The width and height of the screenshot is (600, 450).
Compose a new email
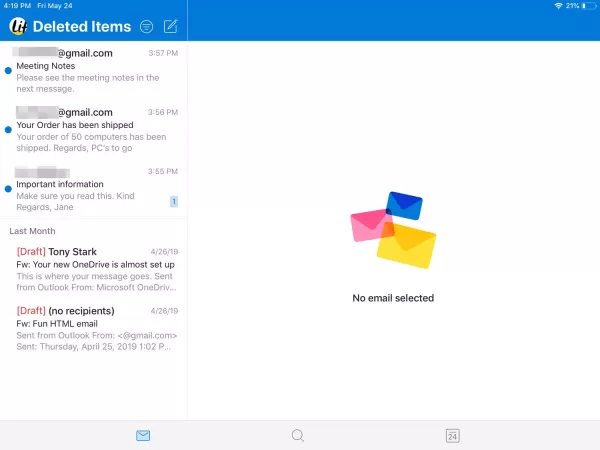[x=171, y=26]
